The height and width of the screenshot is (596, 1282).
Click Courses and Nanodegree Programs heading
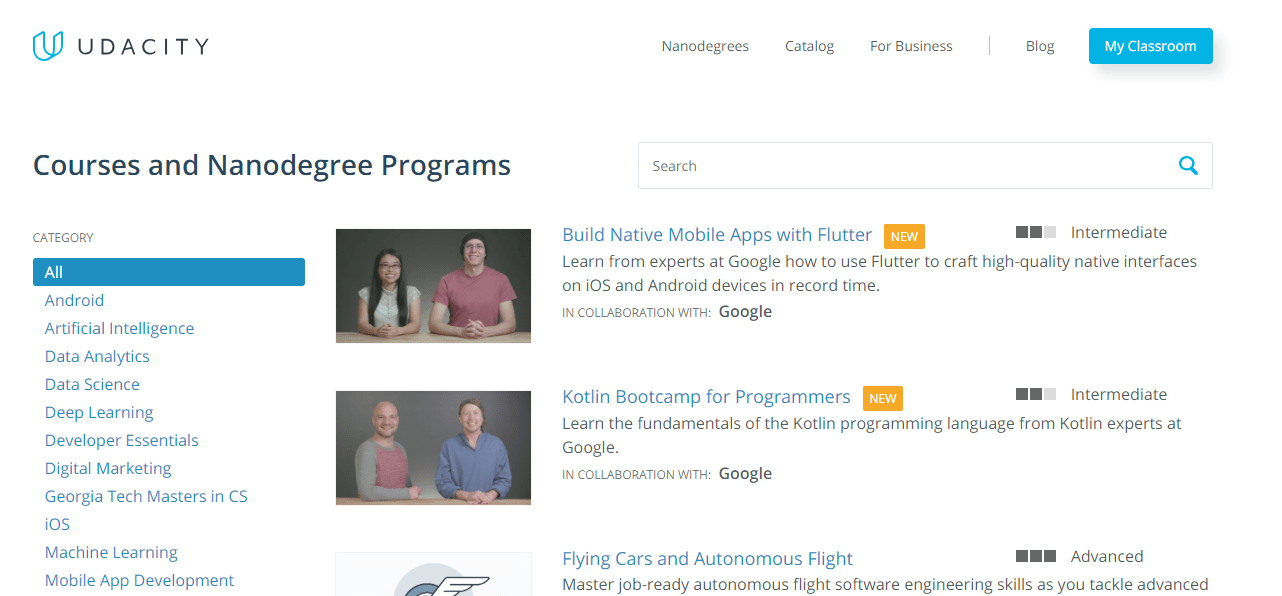point(272,165)
